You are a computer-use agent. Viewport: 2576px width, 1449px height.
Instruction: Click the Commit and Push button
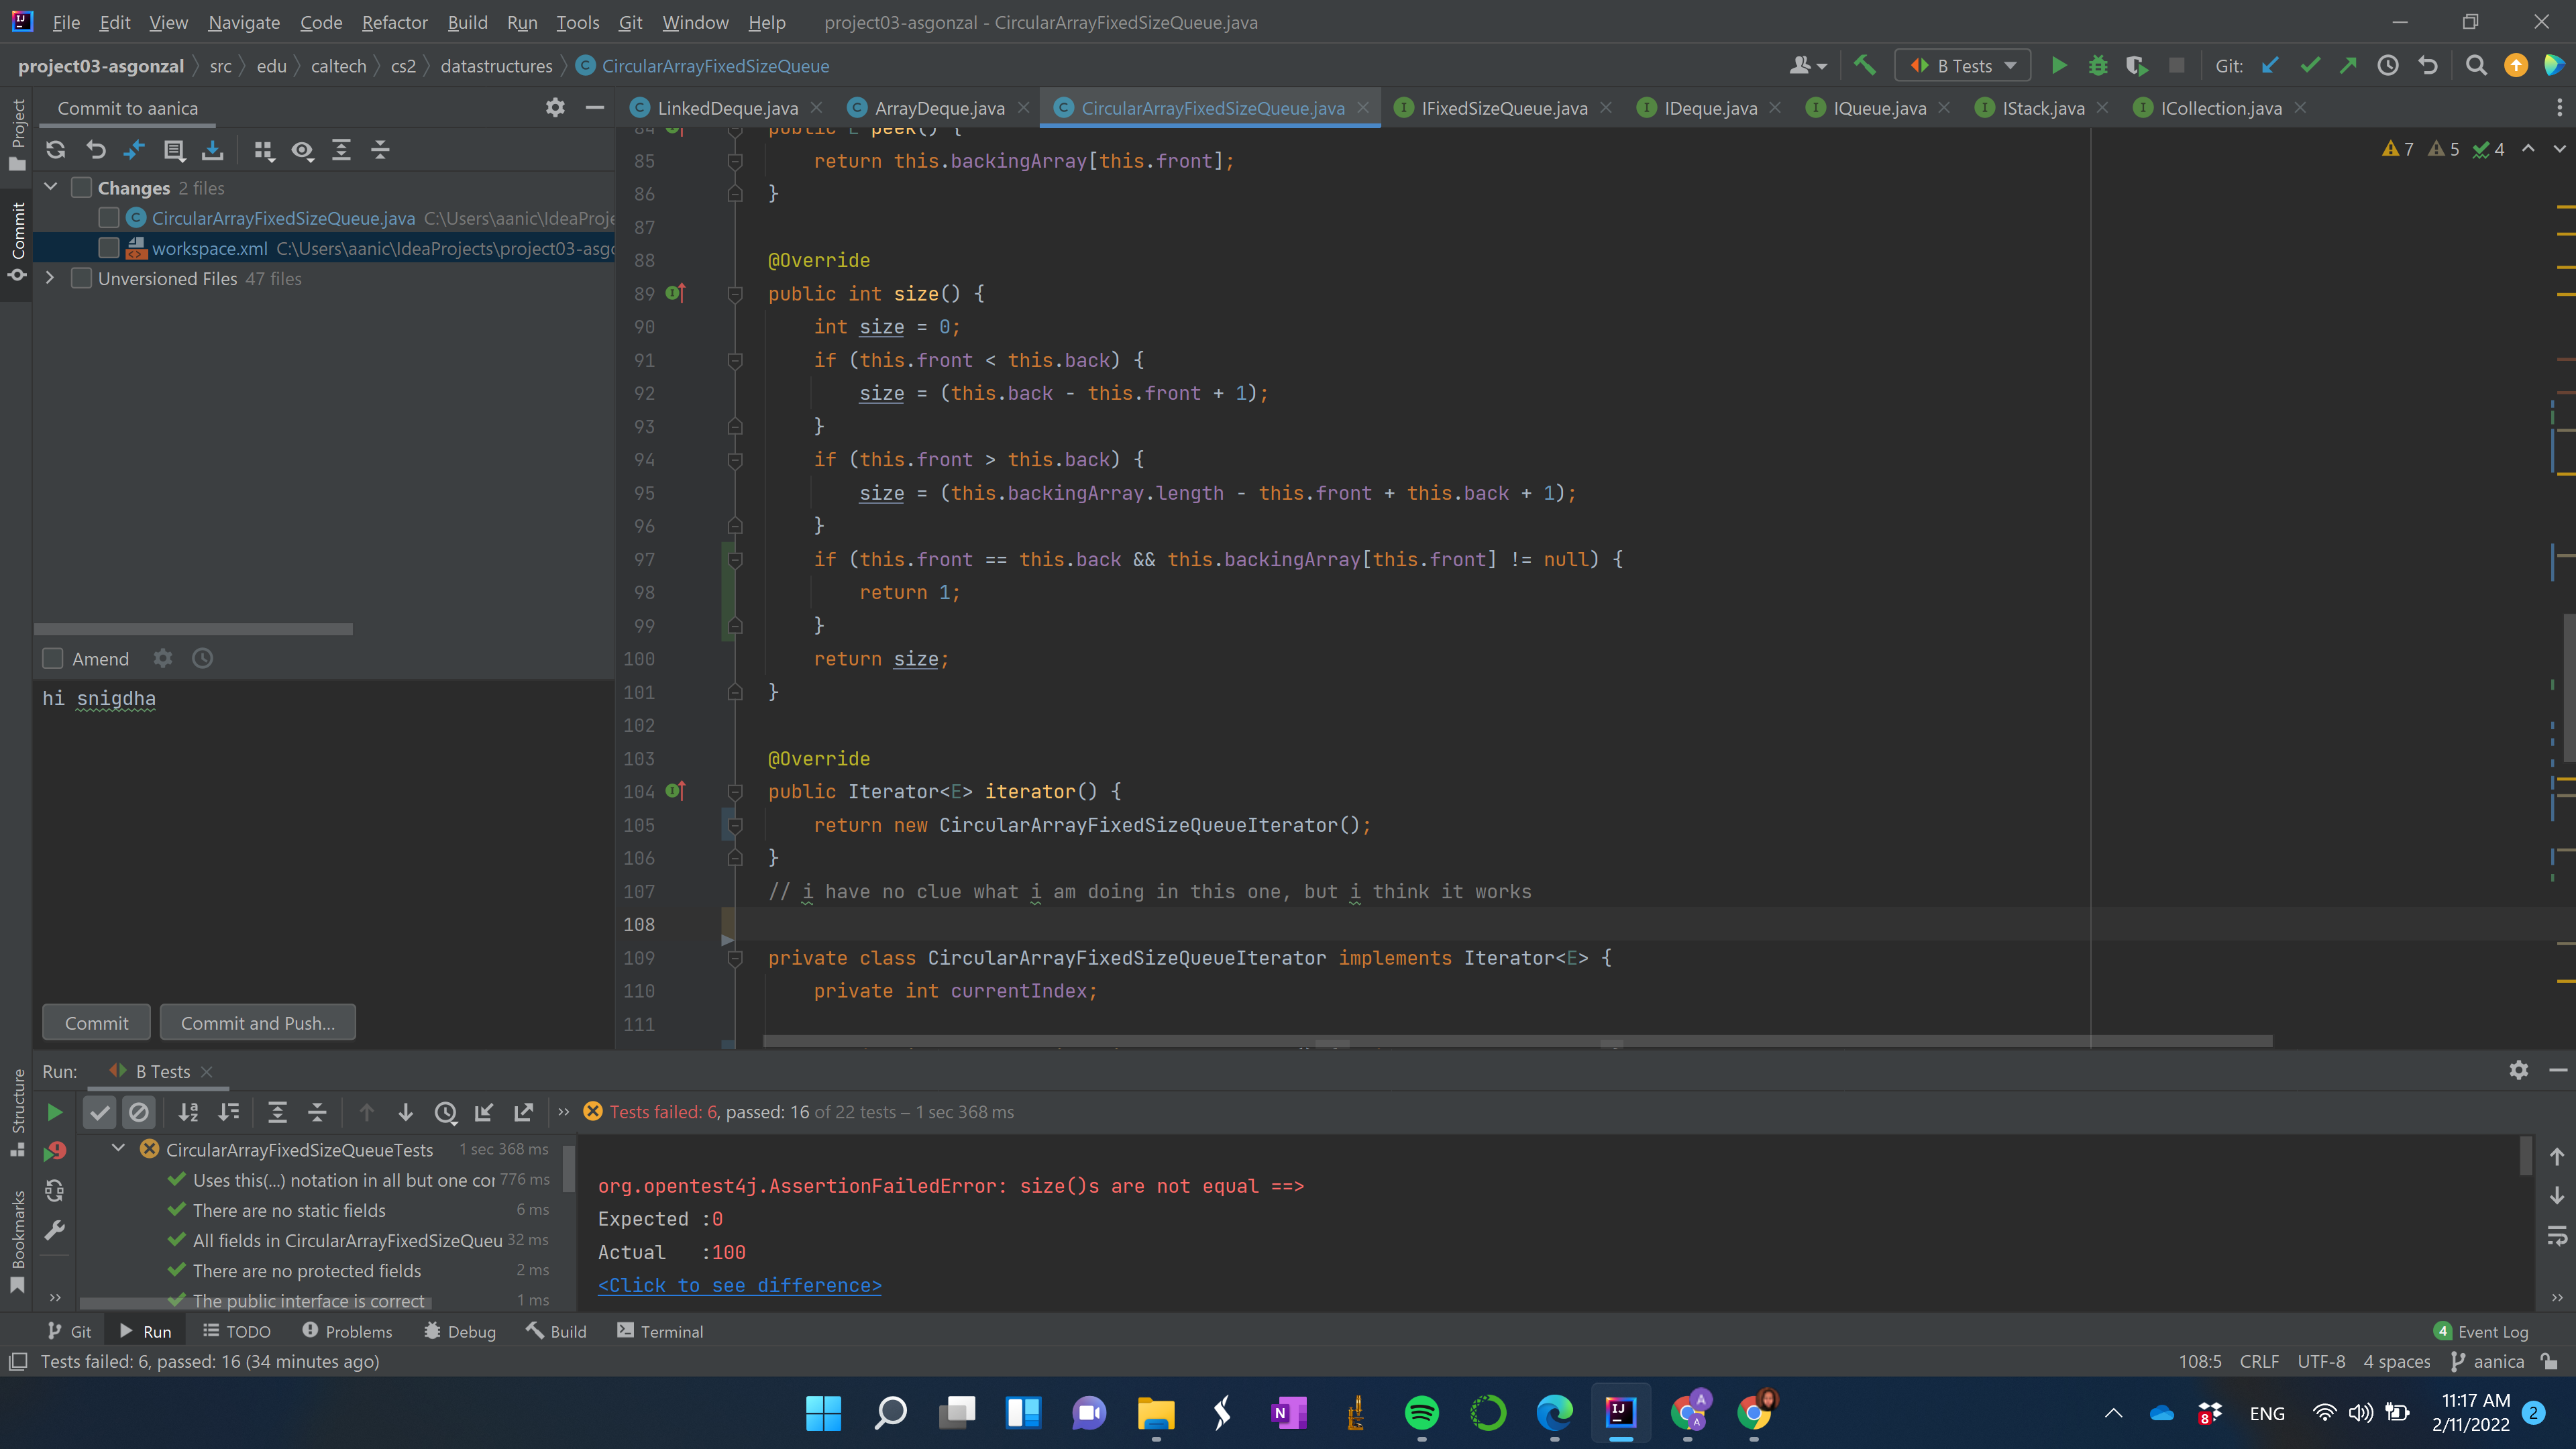pos(257,1023)
